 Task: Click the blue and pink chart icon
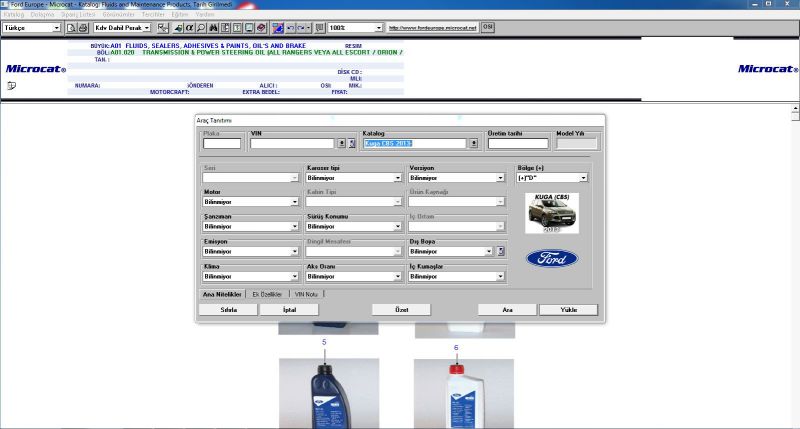278,28
